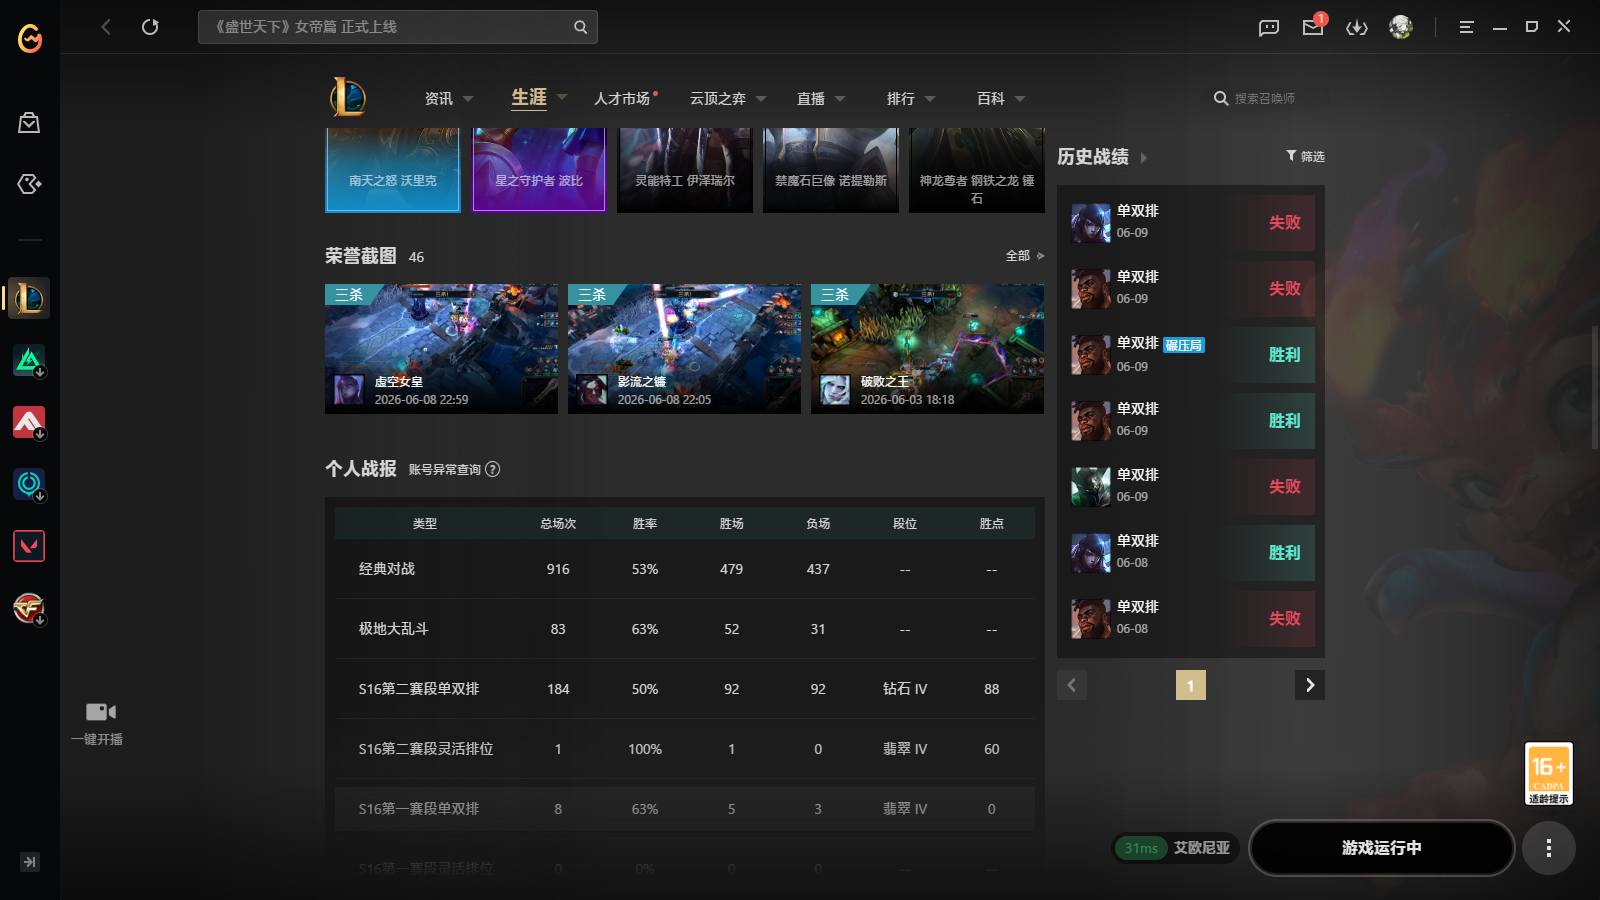Select page 1 of match history

click(1190, 685)
